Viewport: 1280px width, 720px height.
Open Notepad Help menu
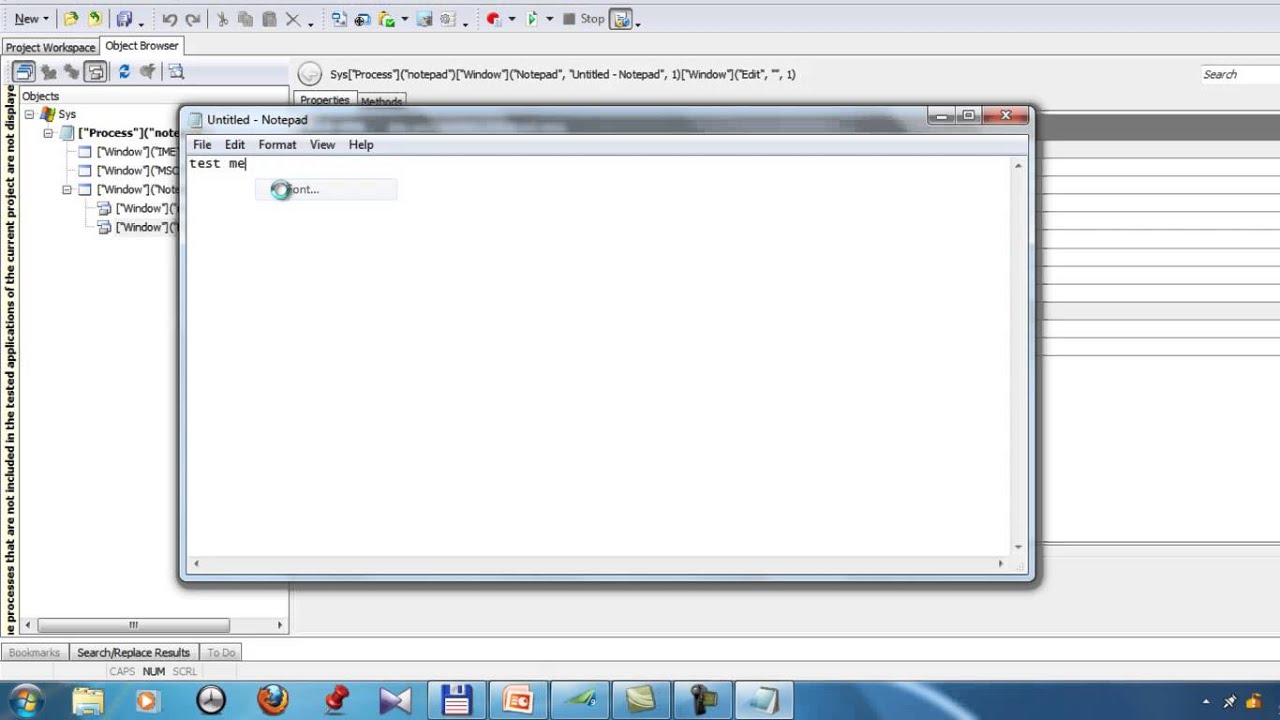click(x=361, y=145)
